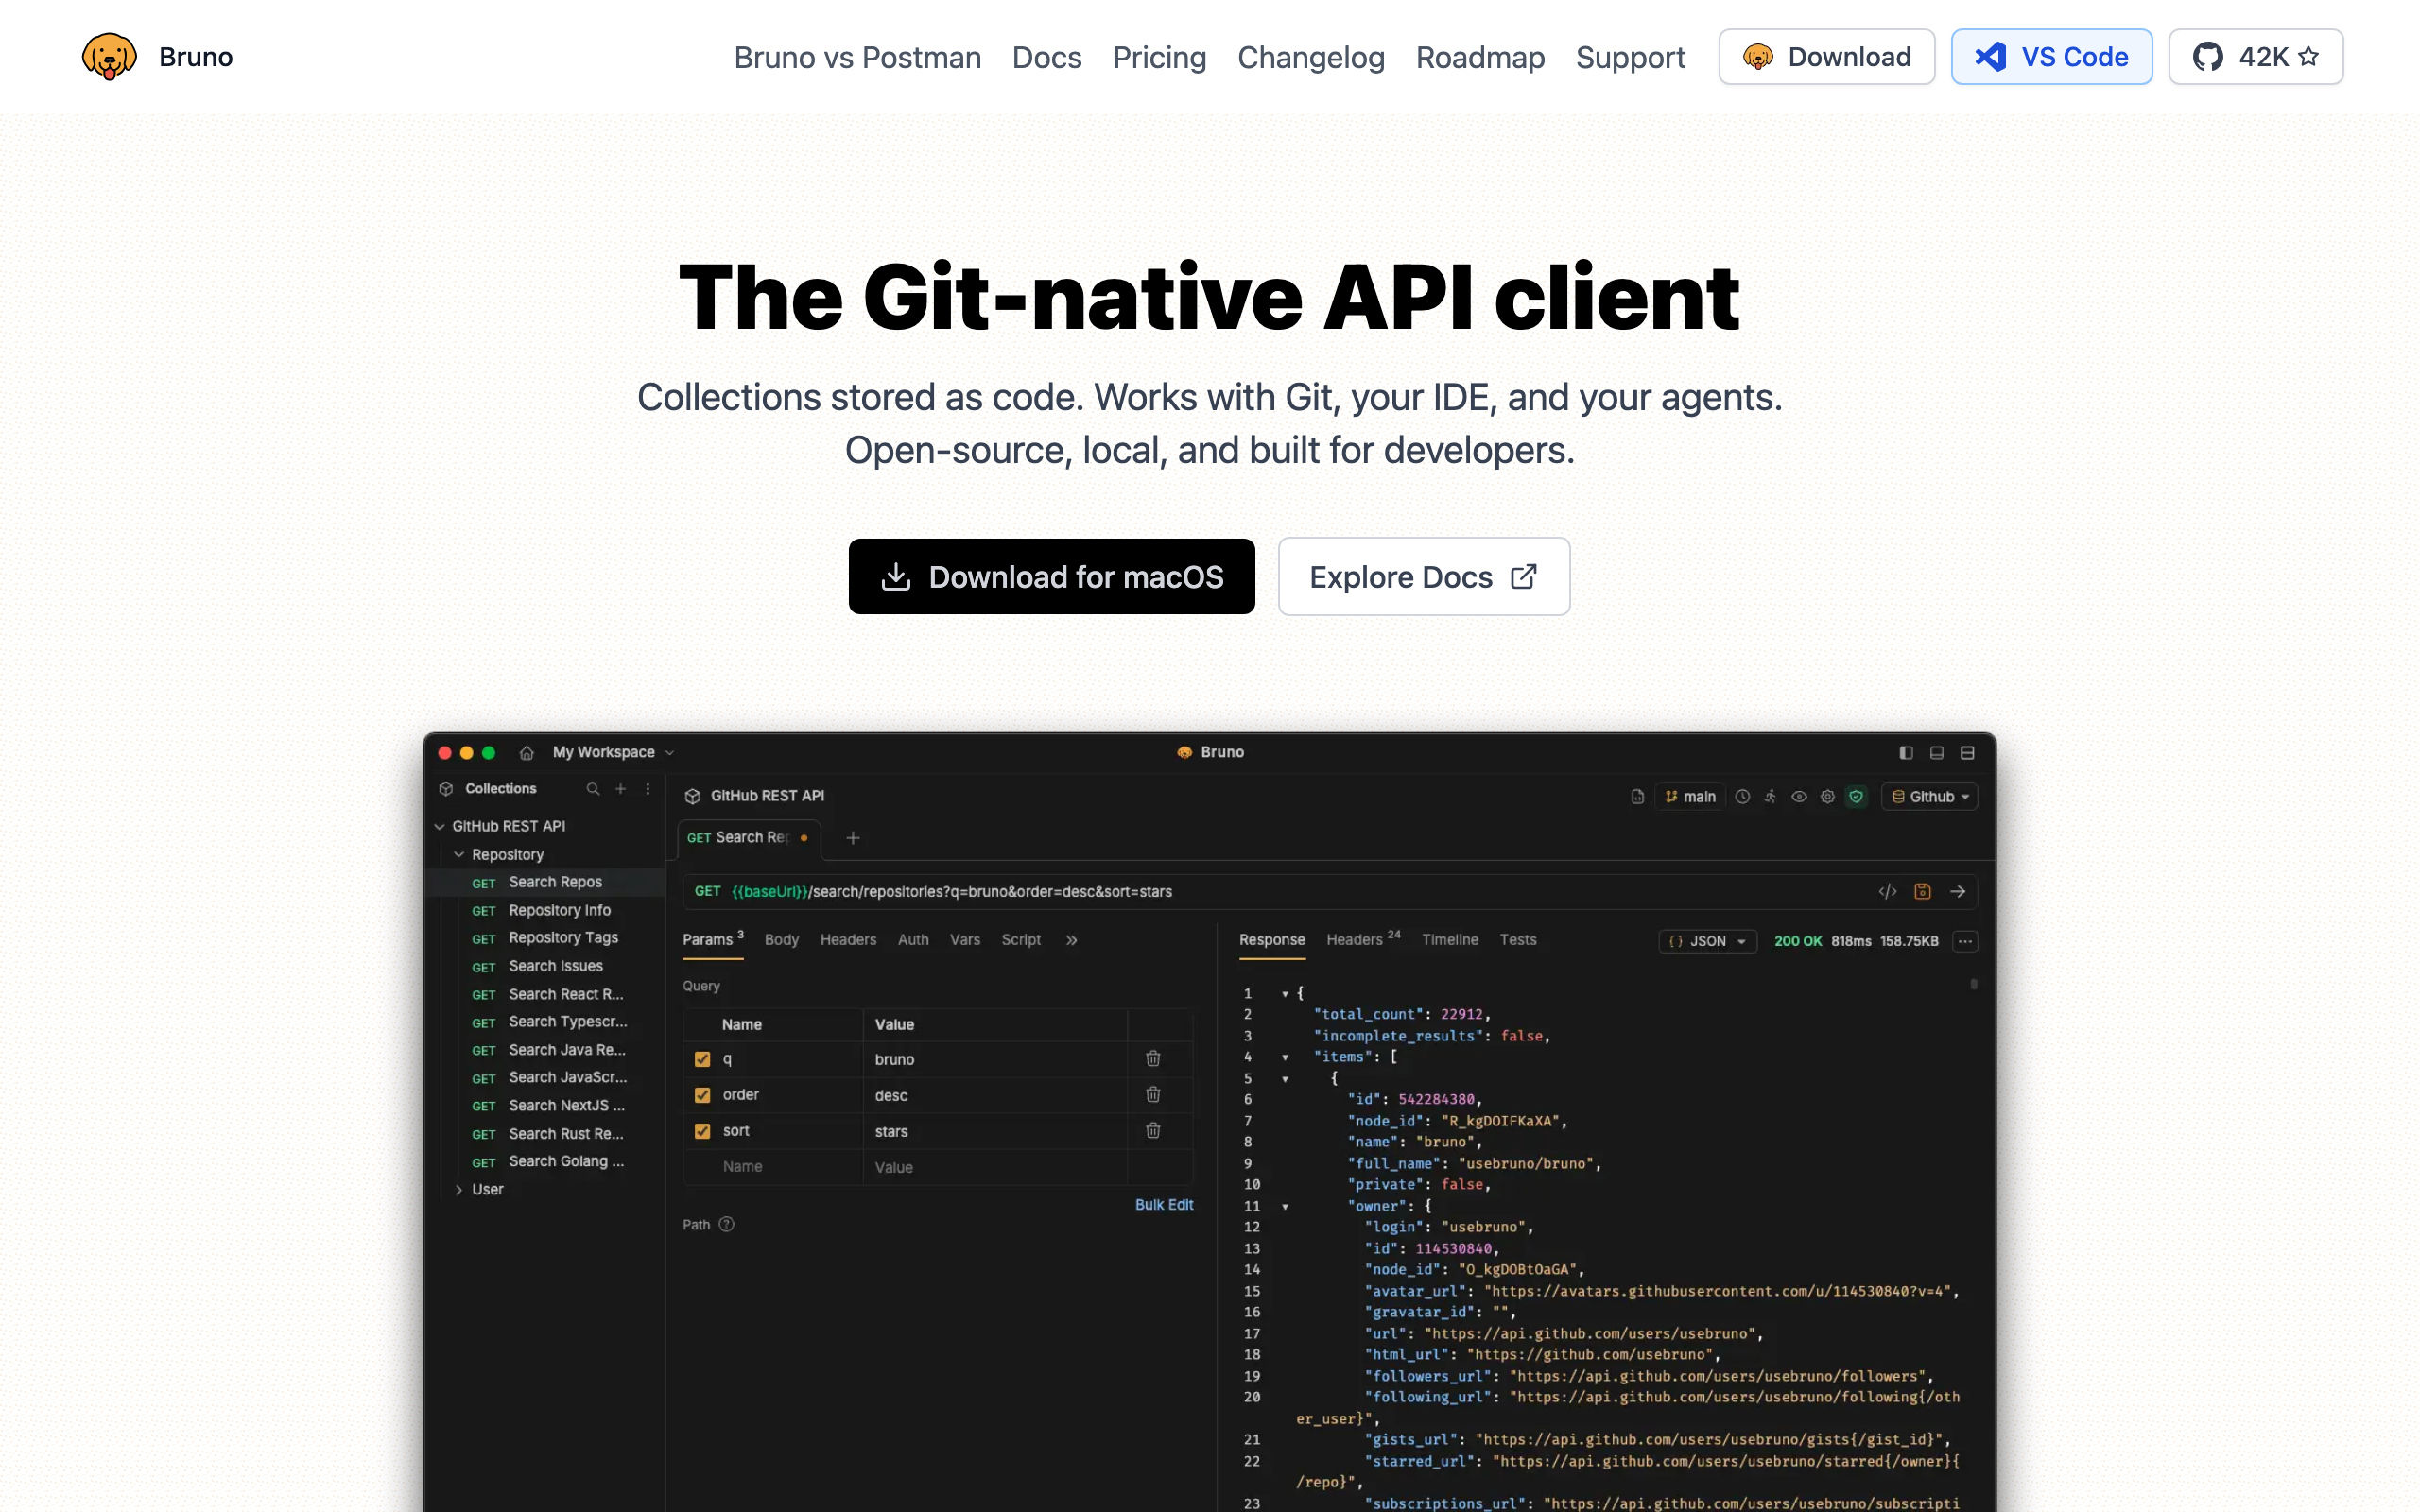This screenshot has height=1512, width=2420.
Task: Open the Github environment dropdown
Action: pos(1930,797)
